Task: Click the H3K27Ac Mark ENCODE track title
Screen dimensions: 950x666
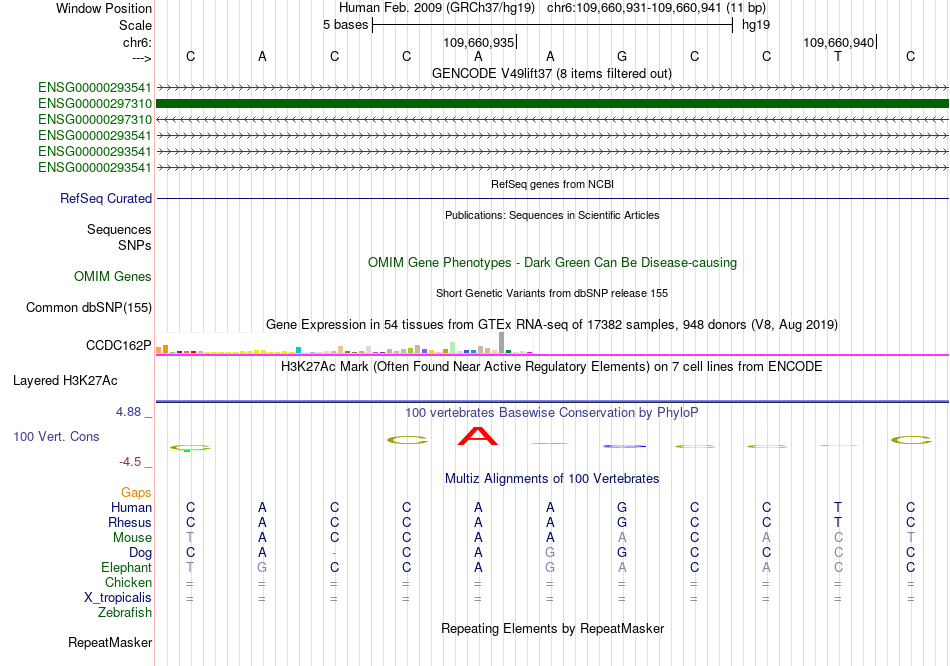Action: click(x=552, y=367)
